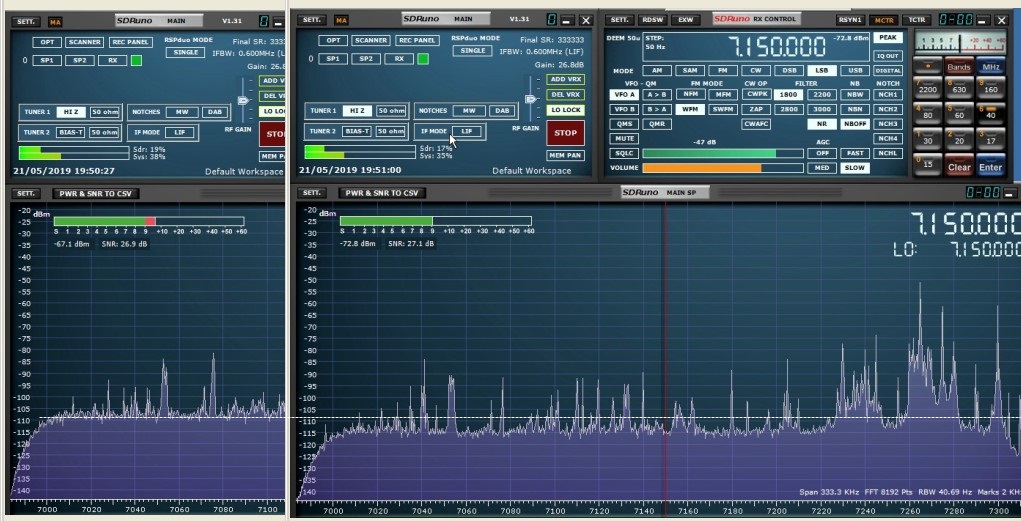The image size is (1021, 521).
Task: Click the S-meter gauge in RX Control
Action: point(960,42)
